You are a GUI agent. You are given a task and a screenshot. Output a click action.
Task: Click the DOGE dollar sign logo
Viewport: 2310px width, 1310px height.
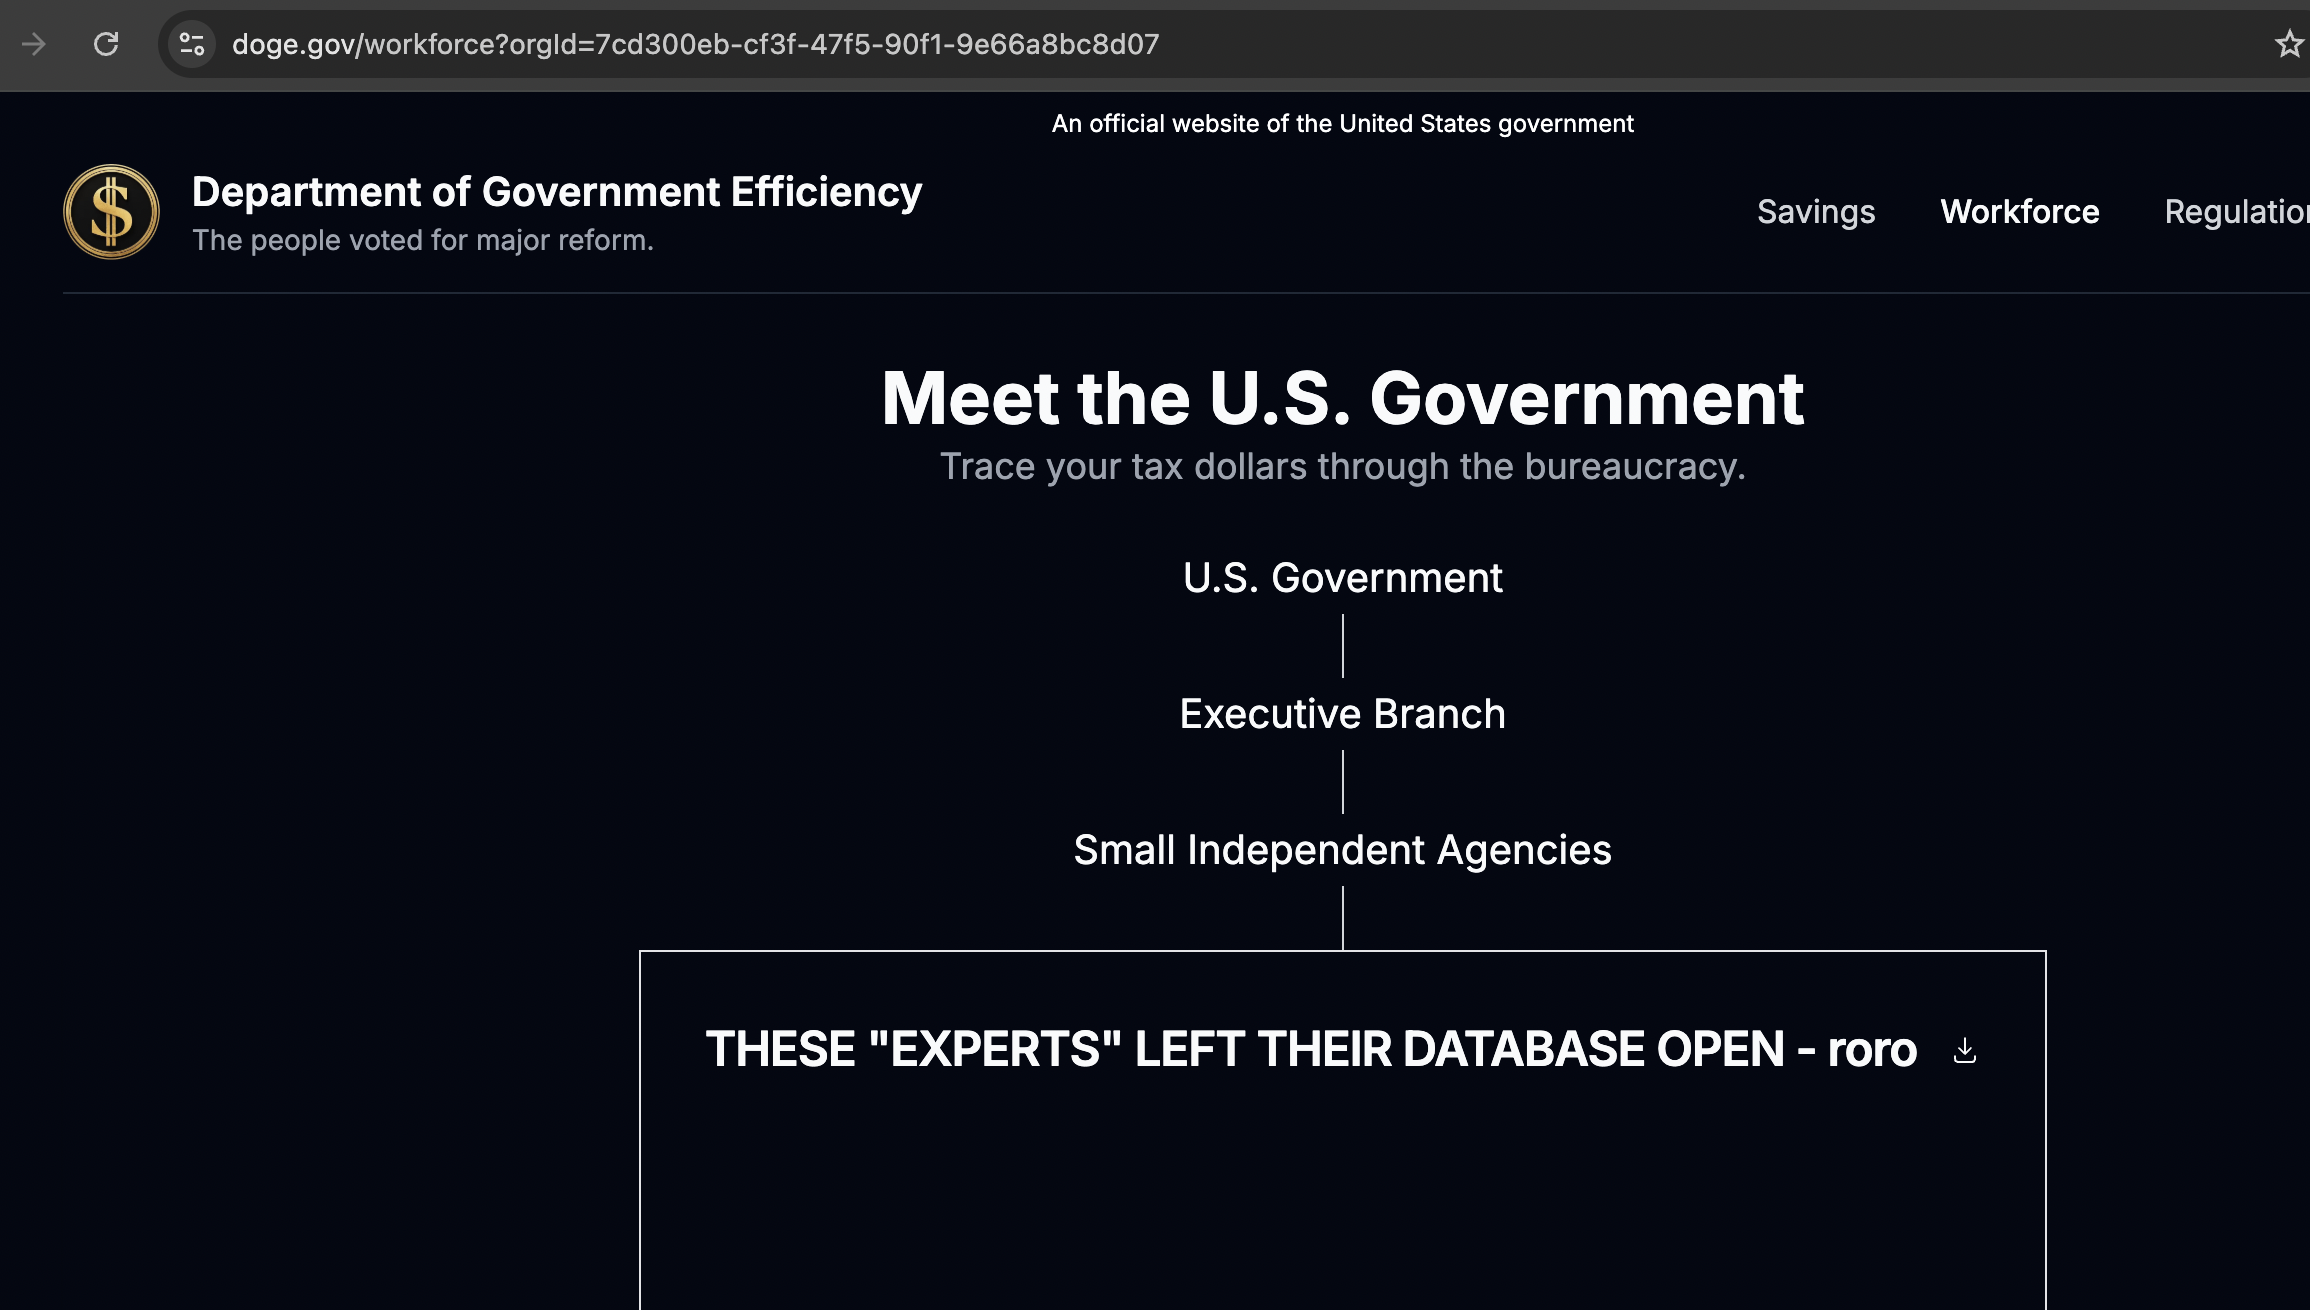coord(110,211)
